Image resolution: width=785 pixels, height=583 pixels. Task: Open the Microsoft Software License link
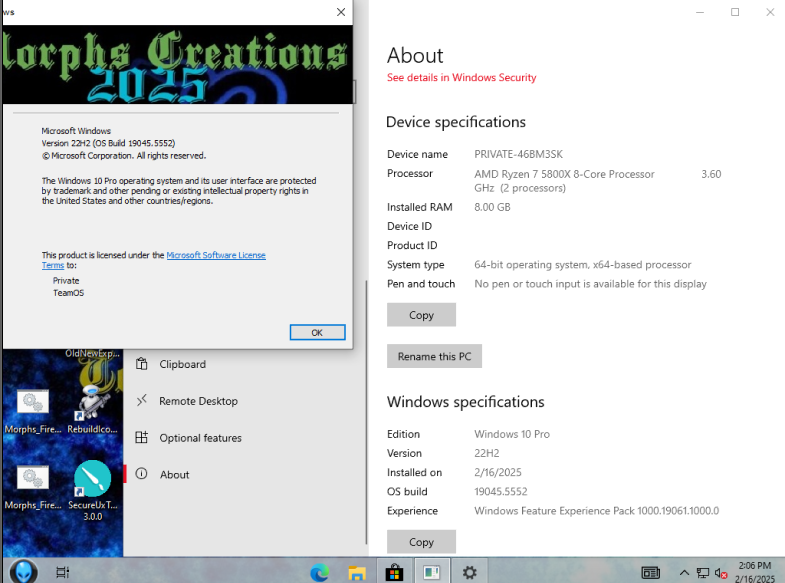click(x=216, y=255)
